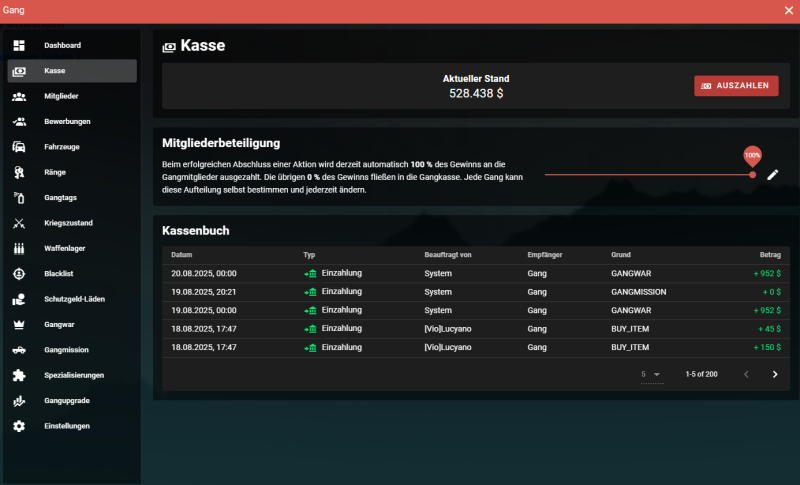This screenshot has height=485, width=800.
Task: Click the Schutzgeld-Läden hand icon
Action: tap(19, 299)
